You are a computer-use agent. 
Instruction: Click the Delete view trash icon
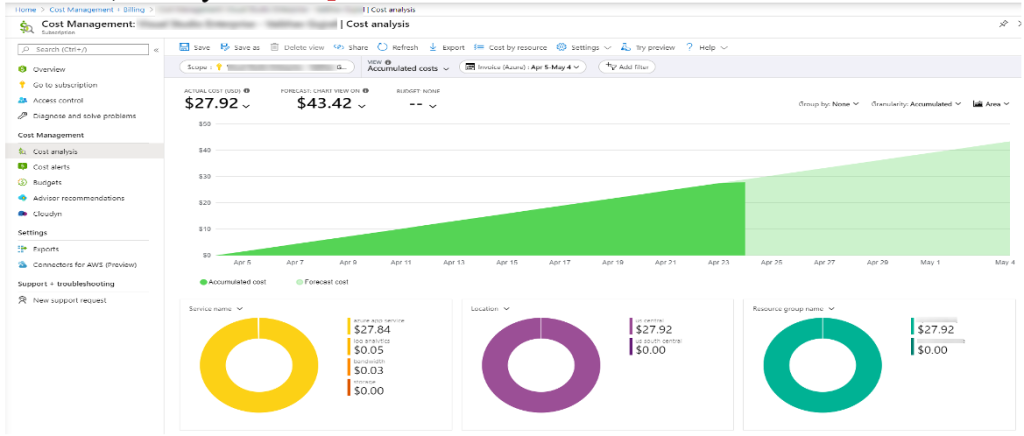click(275, 48)
